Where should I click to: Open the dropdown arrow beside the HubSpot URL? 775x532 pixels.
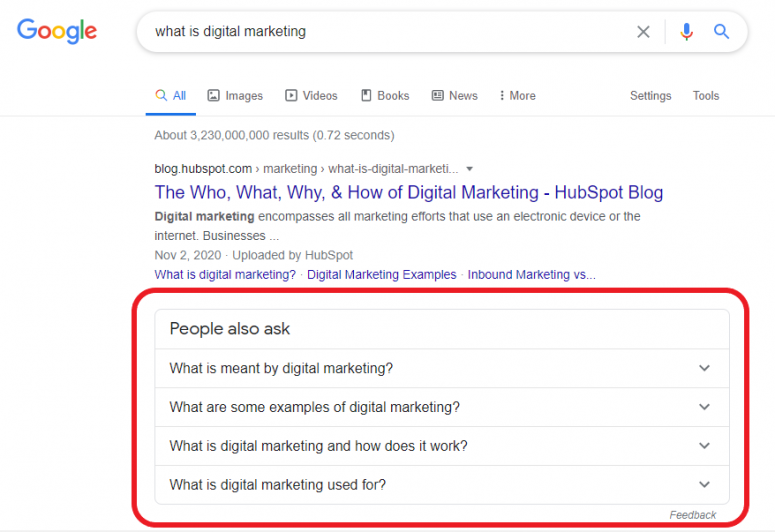tap(470, 169)
